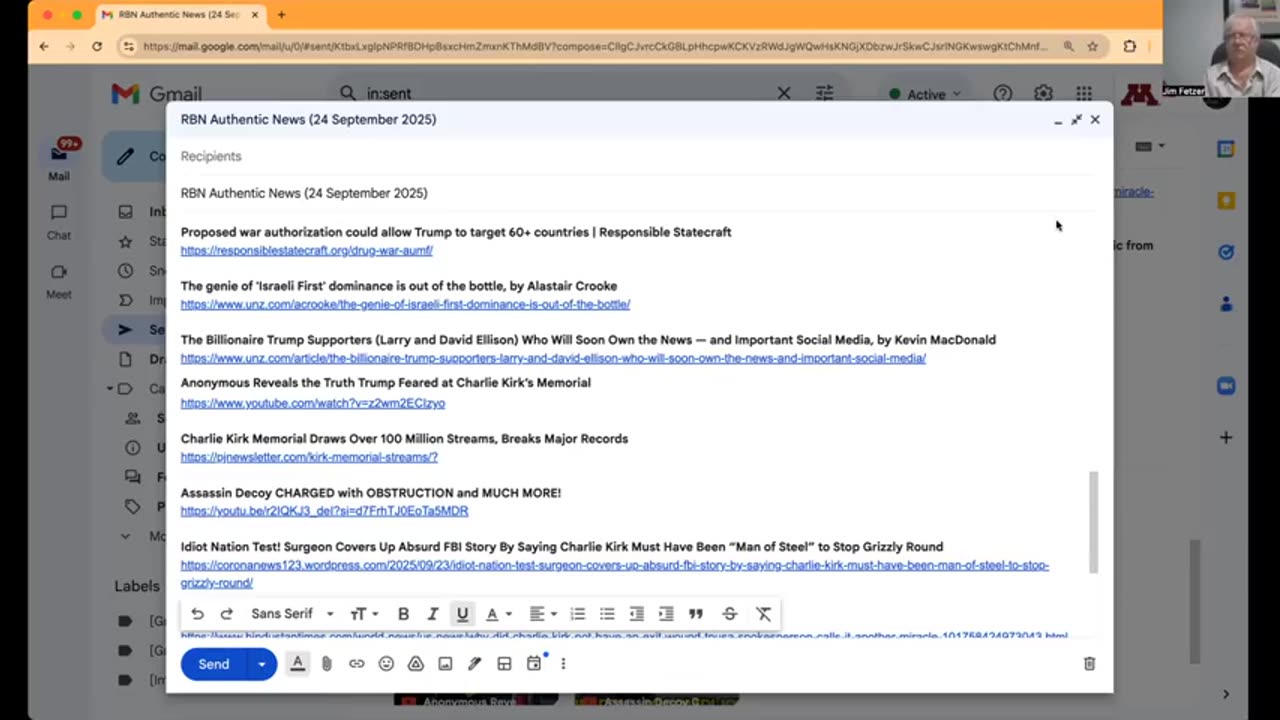The image size is (1280, 720).
Task: Open the Google apps grid
Action: [x=1084, y=93]
